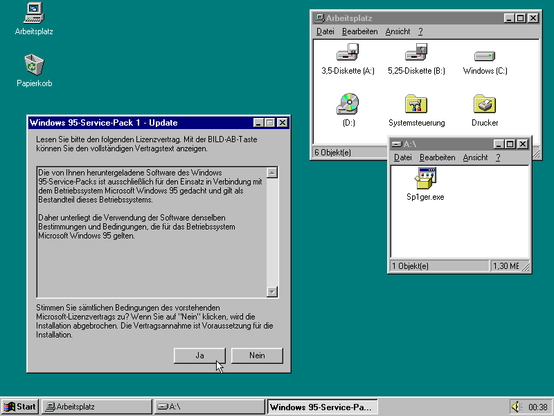Open Bearbeiten menu in Arbeitsplatz window
The image size is (554, 416).
tap(360, 31)
